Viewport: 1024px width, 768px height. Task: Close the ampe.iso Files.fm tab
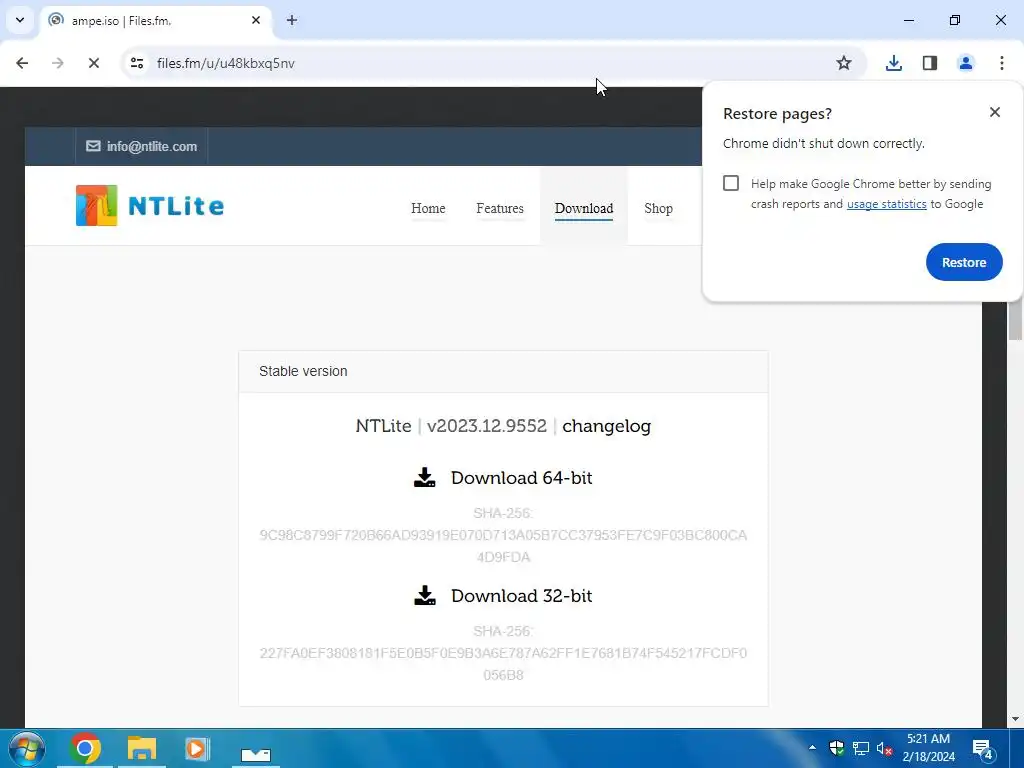(256, 20)
